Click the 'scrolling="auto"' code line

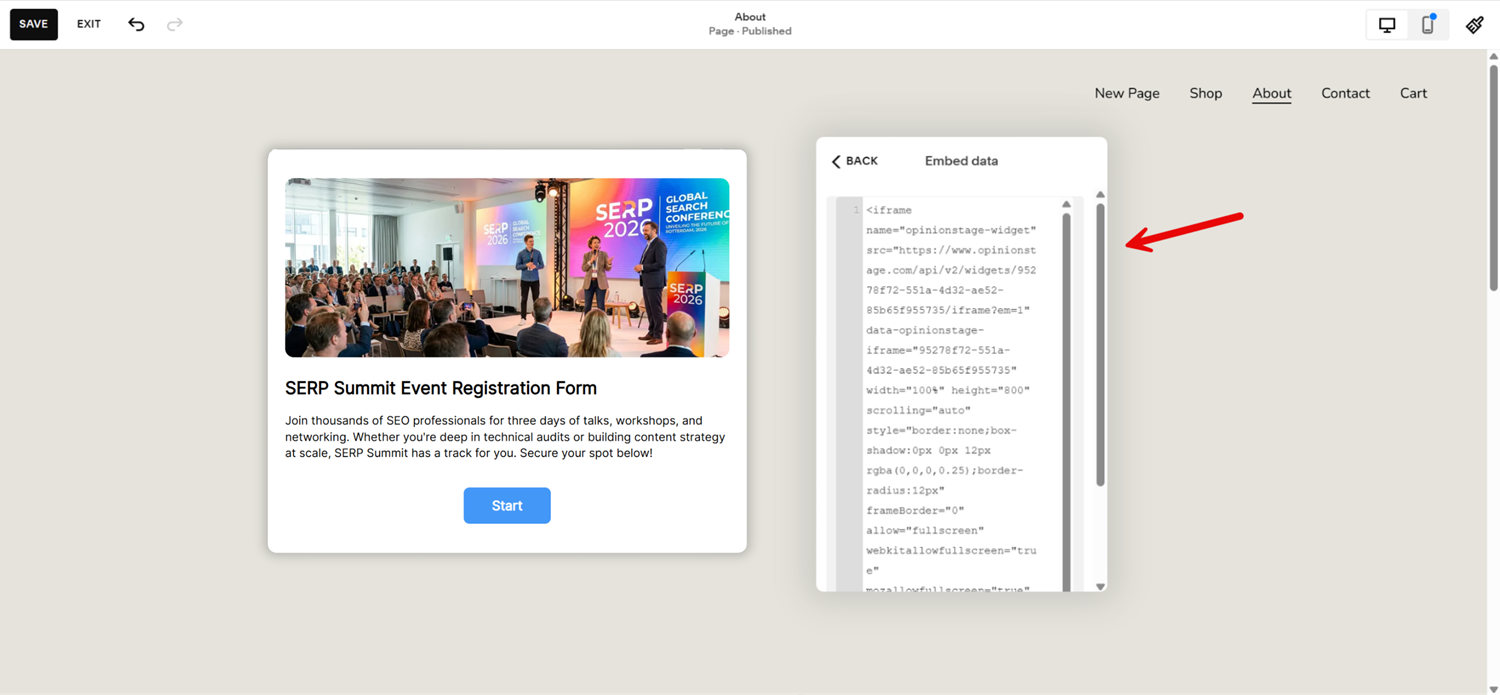[918, 410]
